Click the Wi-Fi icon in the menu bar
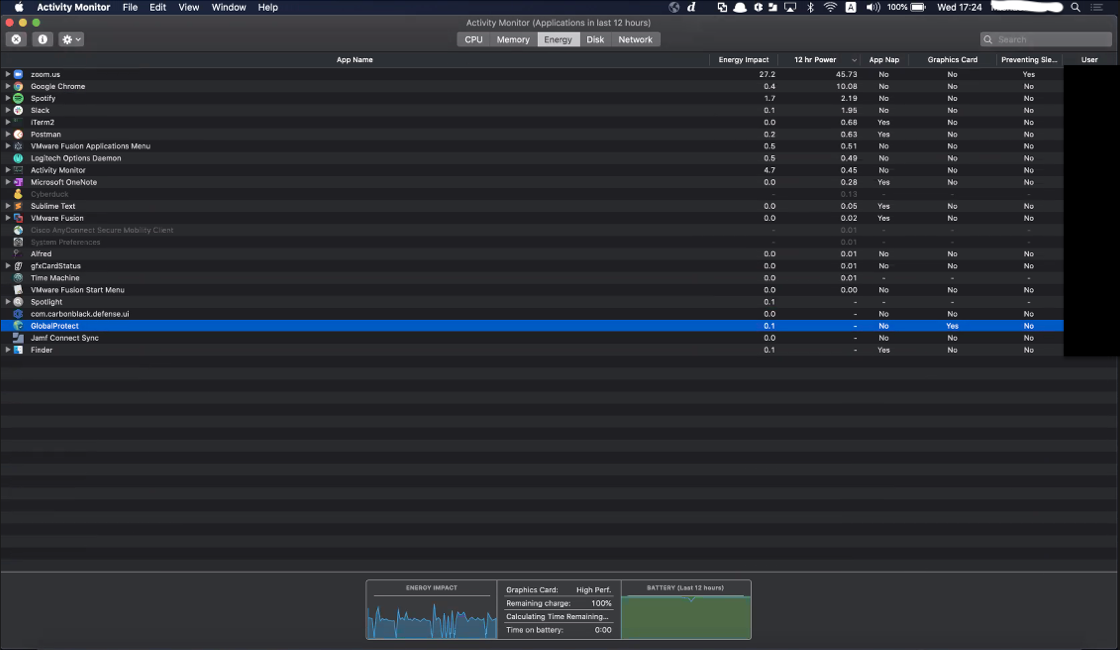 [x=831, y=7]
